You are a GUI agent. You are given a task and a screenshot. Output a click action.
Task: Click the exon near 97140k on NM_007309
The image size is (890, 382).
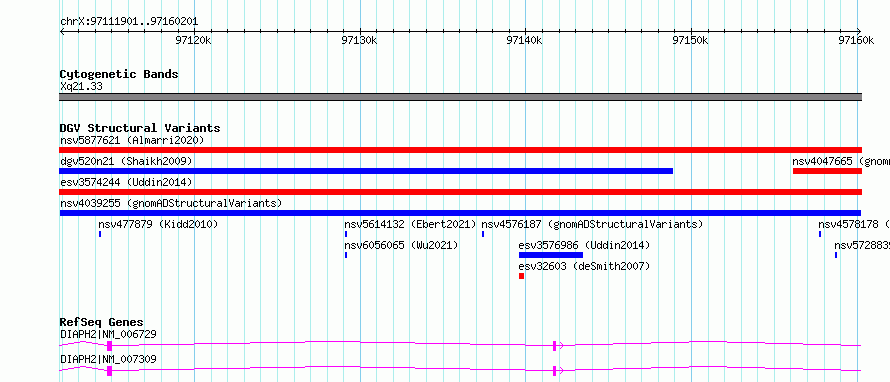click(x=555, y=371)
